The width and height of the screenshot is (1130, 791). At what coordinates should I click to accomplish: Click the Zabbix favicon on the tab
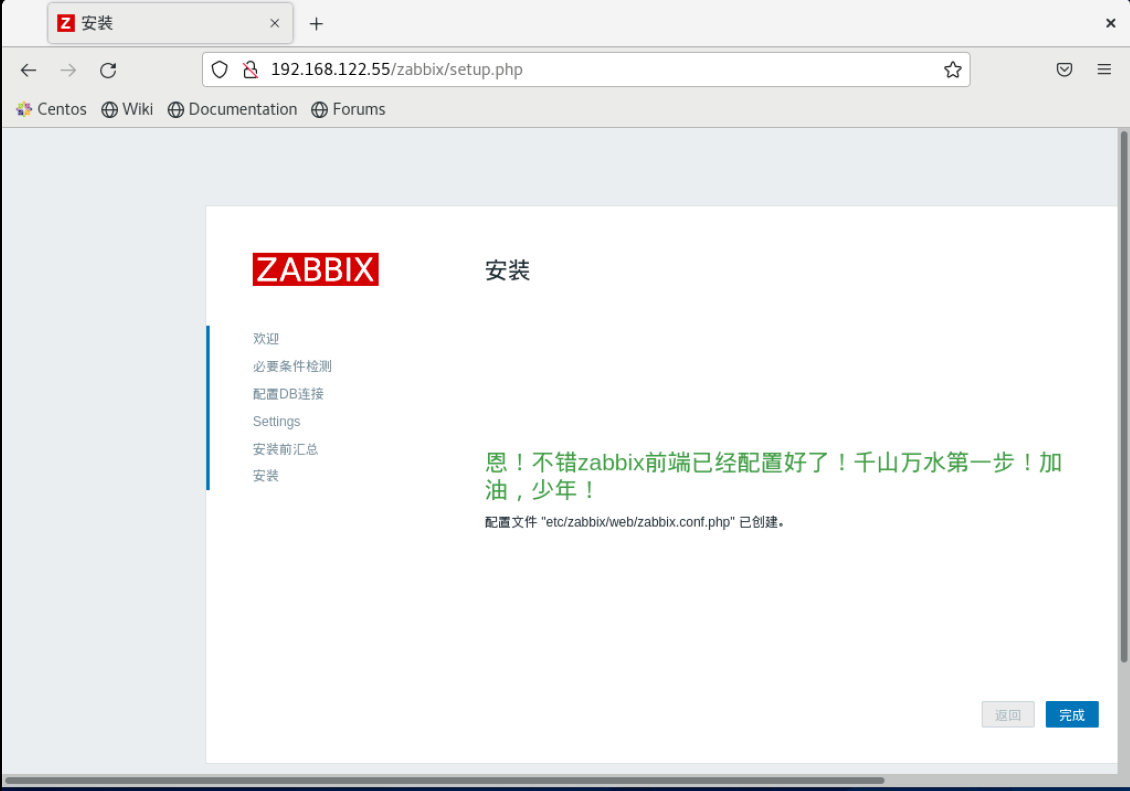click(x=66, y=23)
